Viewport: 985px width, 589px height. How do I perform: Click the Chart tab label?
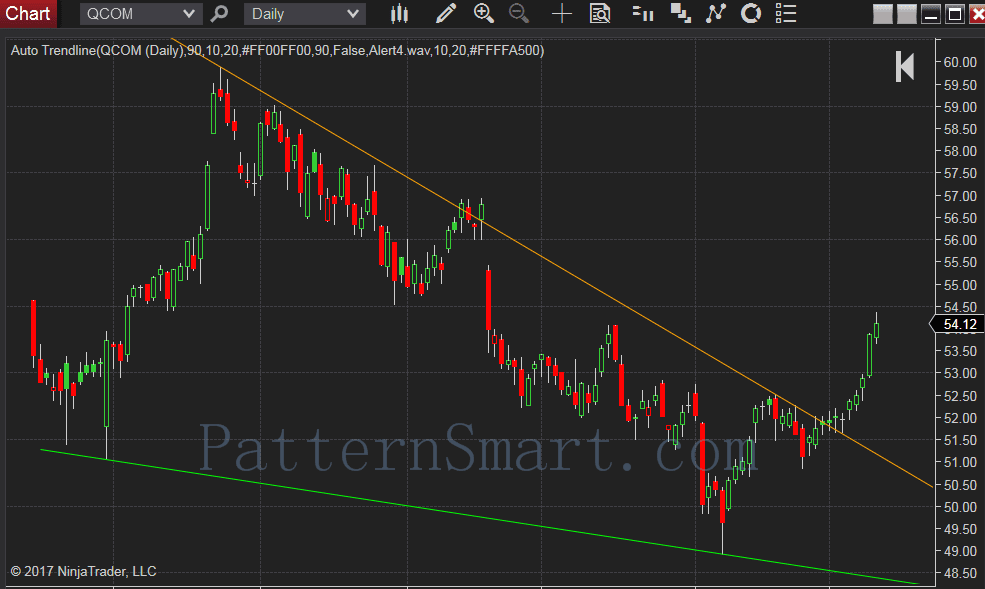tap(28, 13)
